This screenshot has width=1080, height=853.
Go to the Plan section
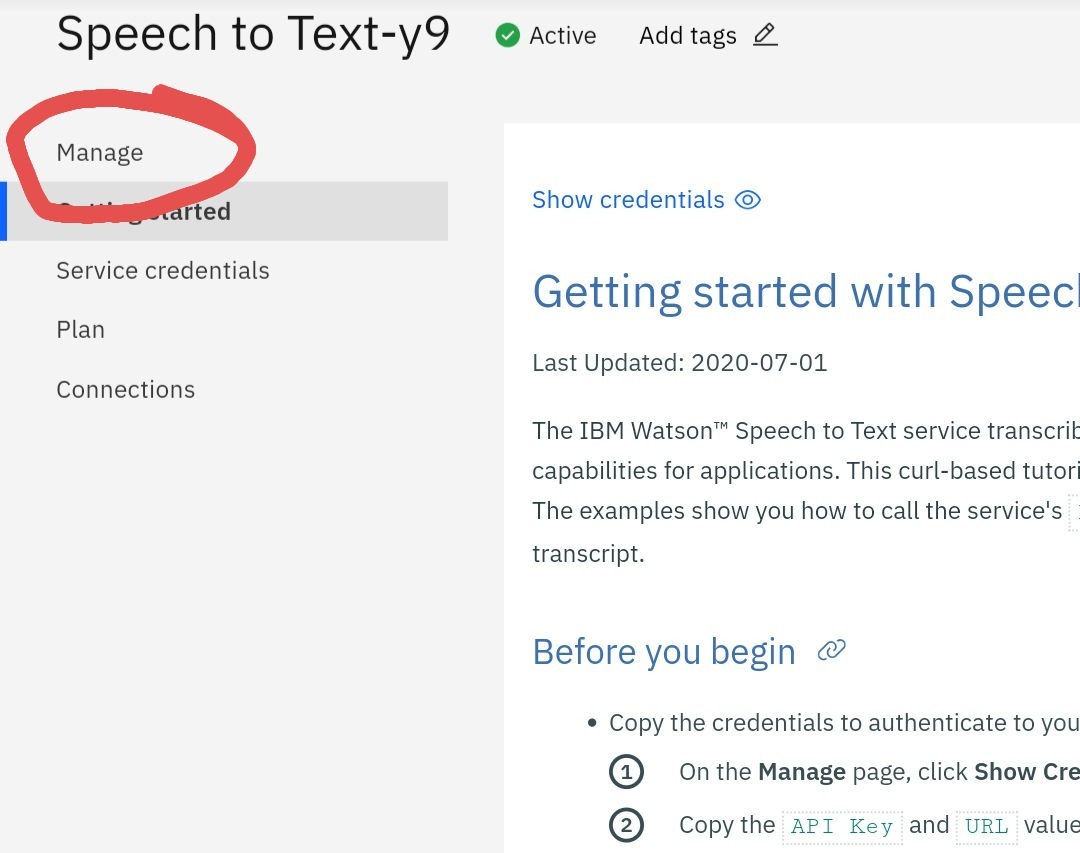pos(81,330)
